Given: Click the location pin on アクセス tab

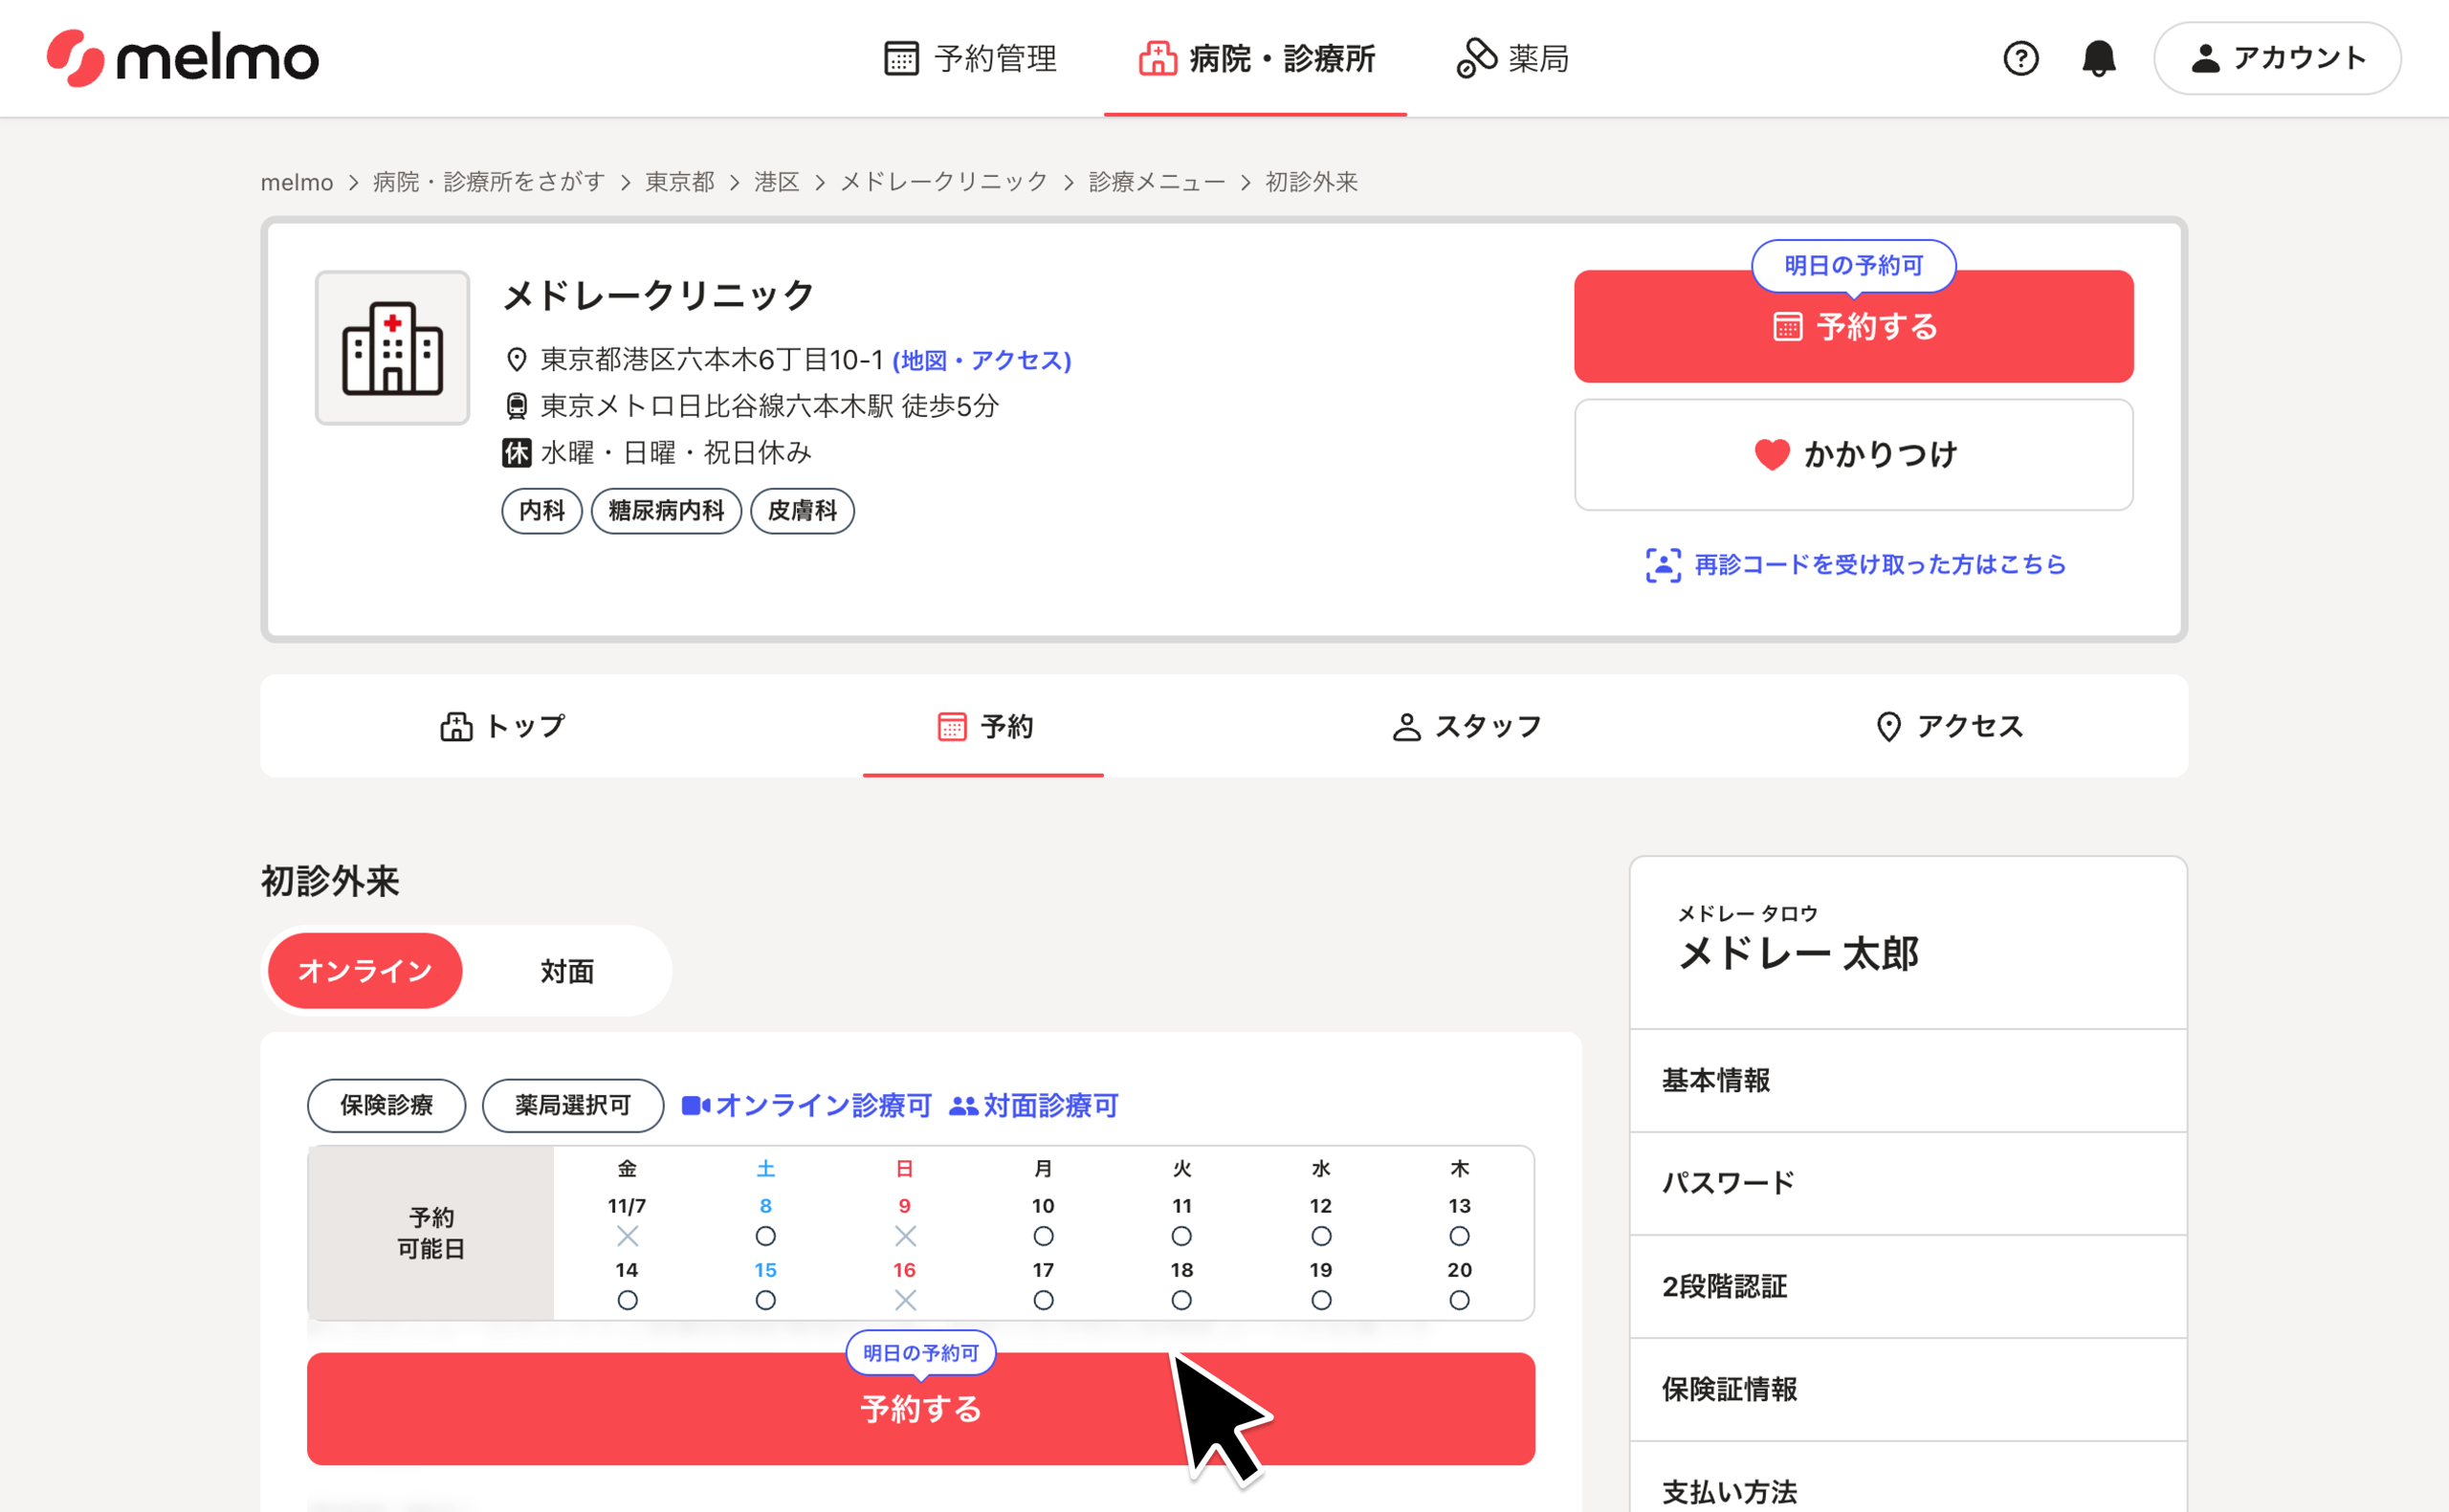Looking at the screenshot, I should [1888, 727].
